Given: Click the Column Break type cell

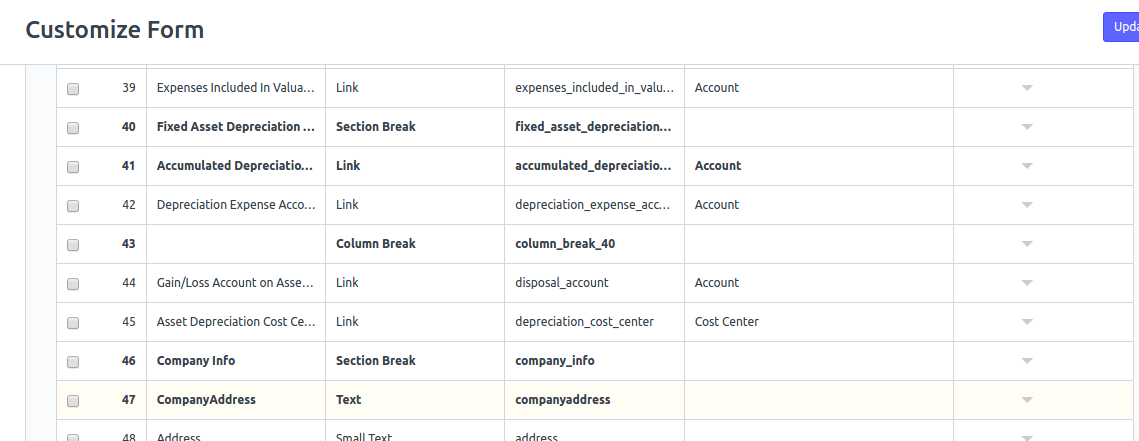Looking at the screenshot, I should pos(415,244).
